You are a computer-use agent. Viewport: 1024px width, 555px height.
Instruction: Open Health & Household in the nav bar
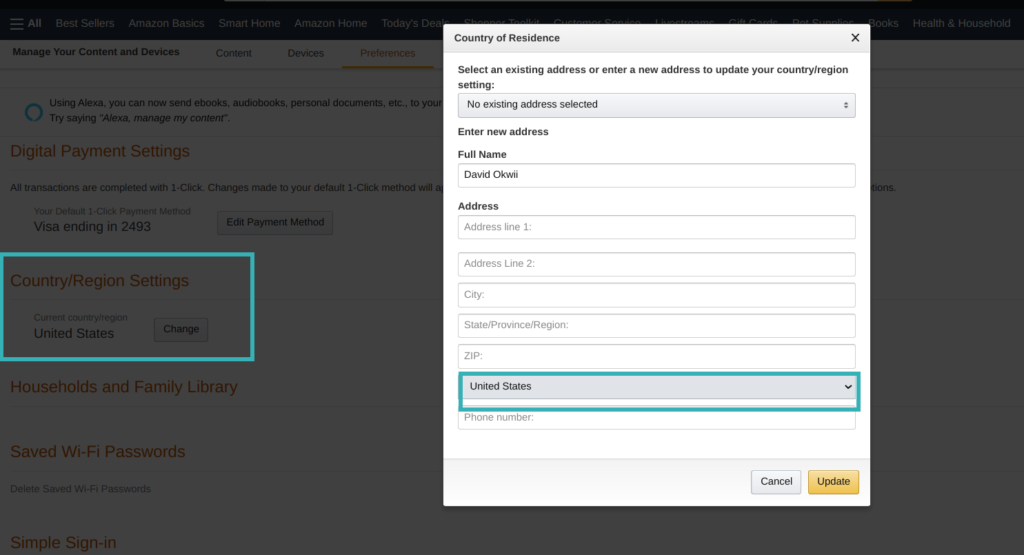coord(961,24)
